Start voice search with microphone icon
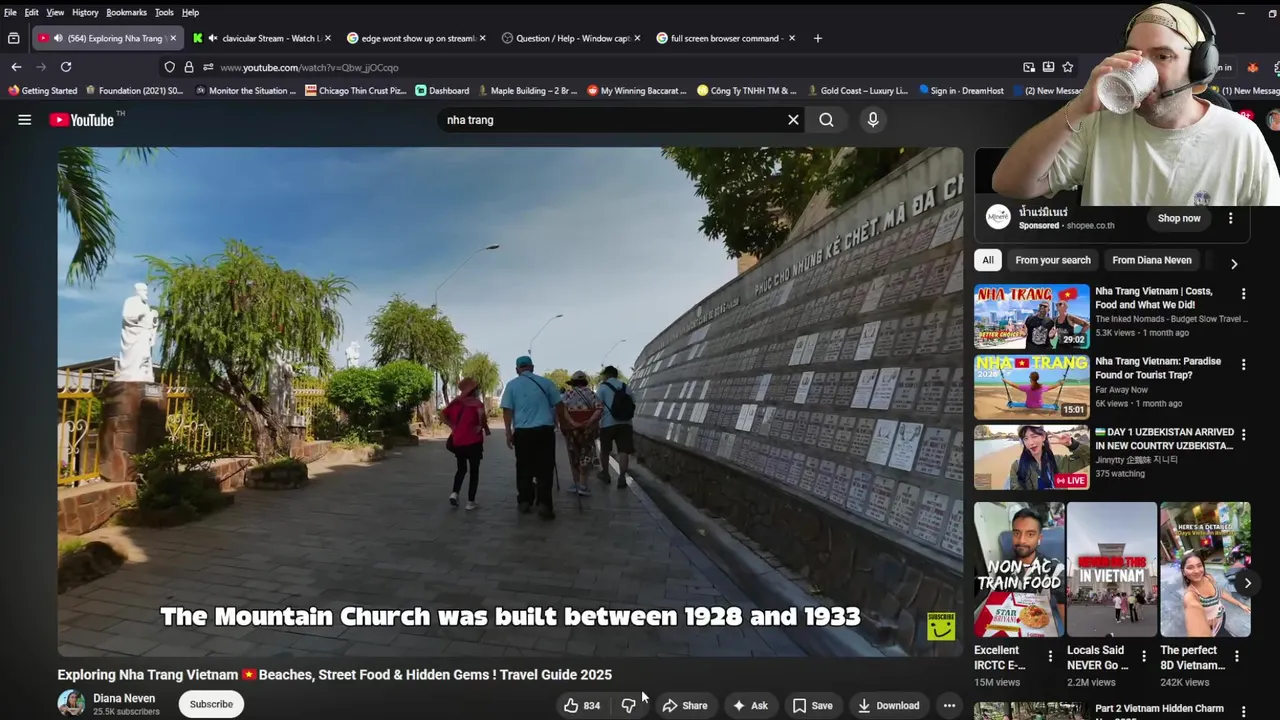Image resolution: width=1280 pixels, height=720 pixels. 873,120
